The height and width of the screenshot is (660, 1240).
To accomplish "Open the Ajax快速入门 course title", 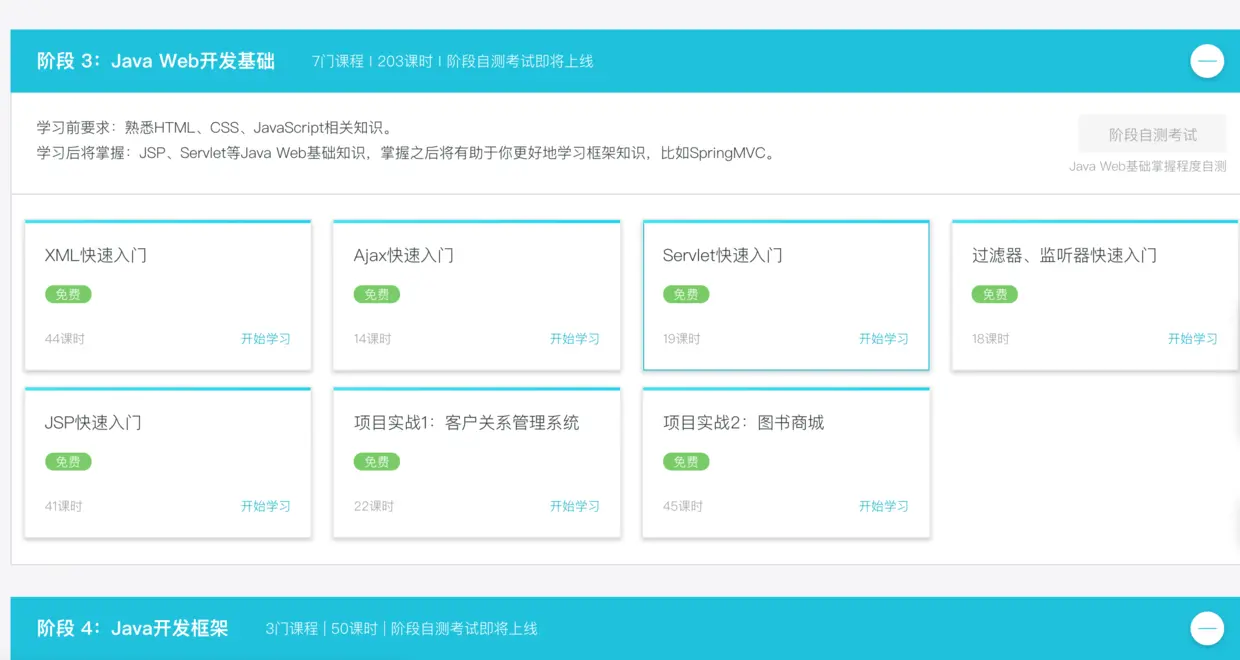I will point(404,255).
